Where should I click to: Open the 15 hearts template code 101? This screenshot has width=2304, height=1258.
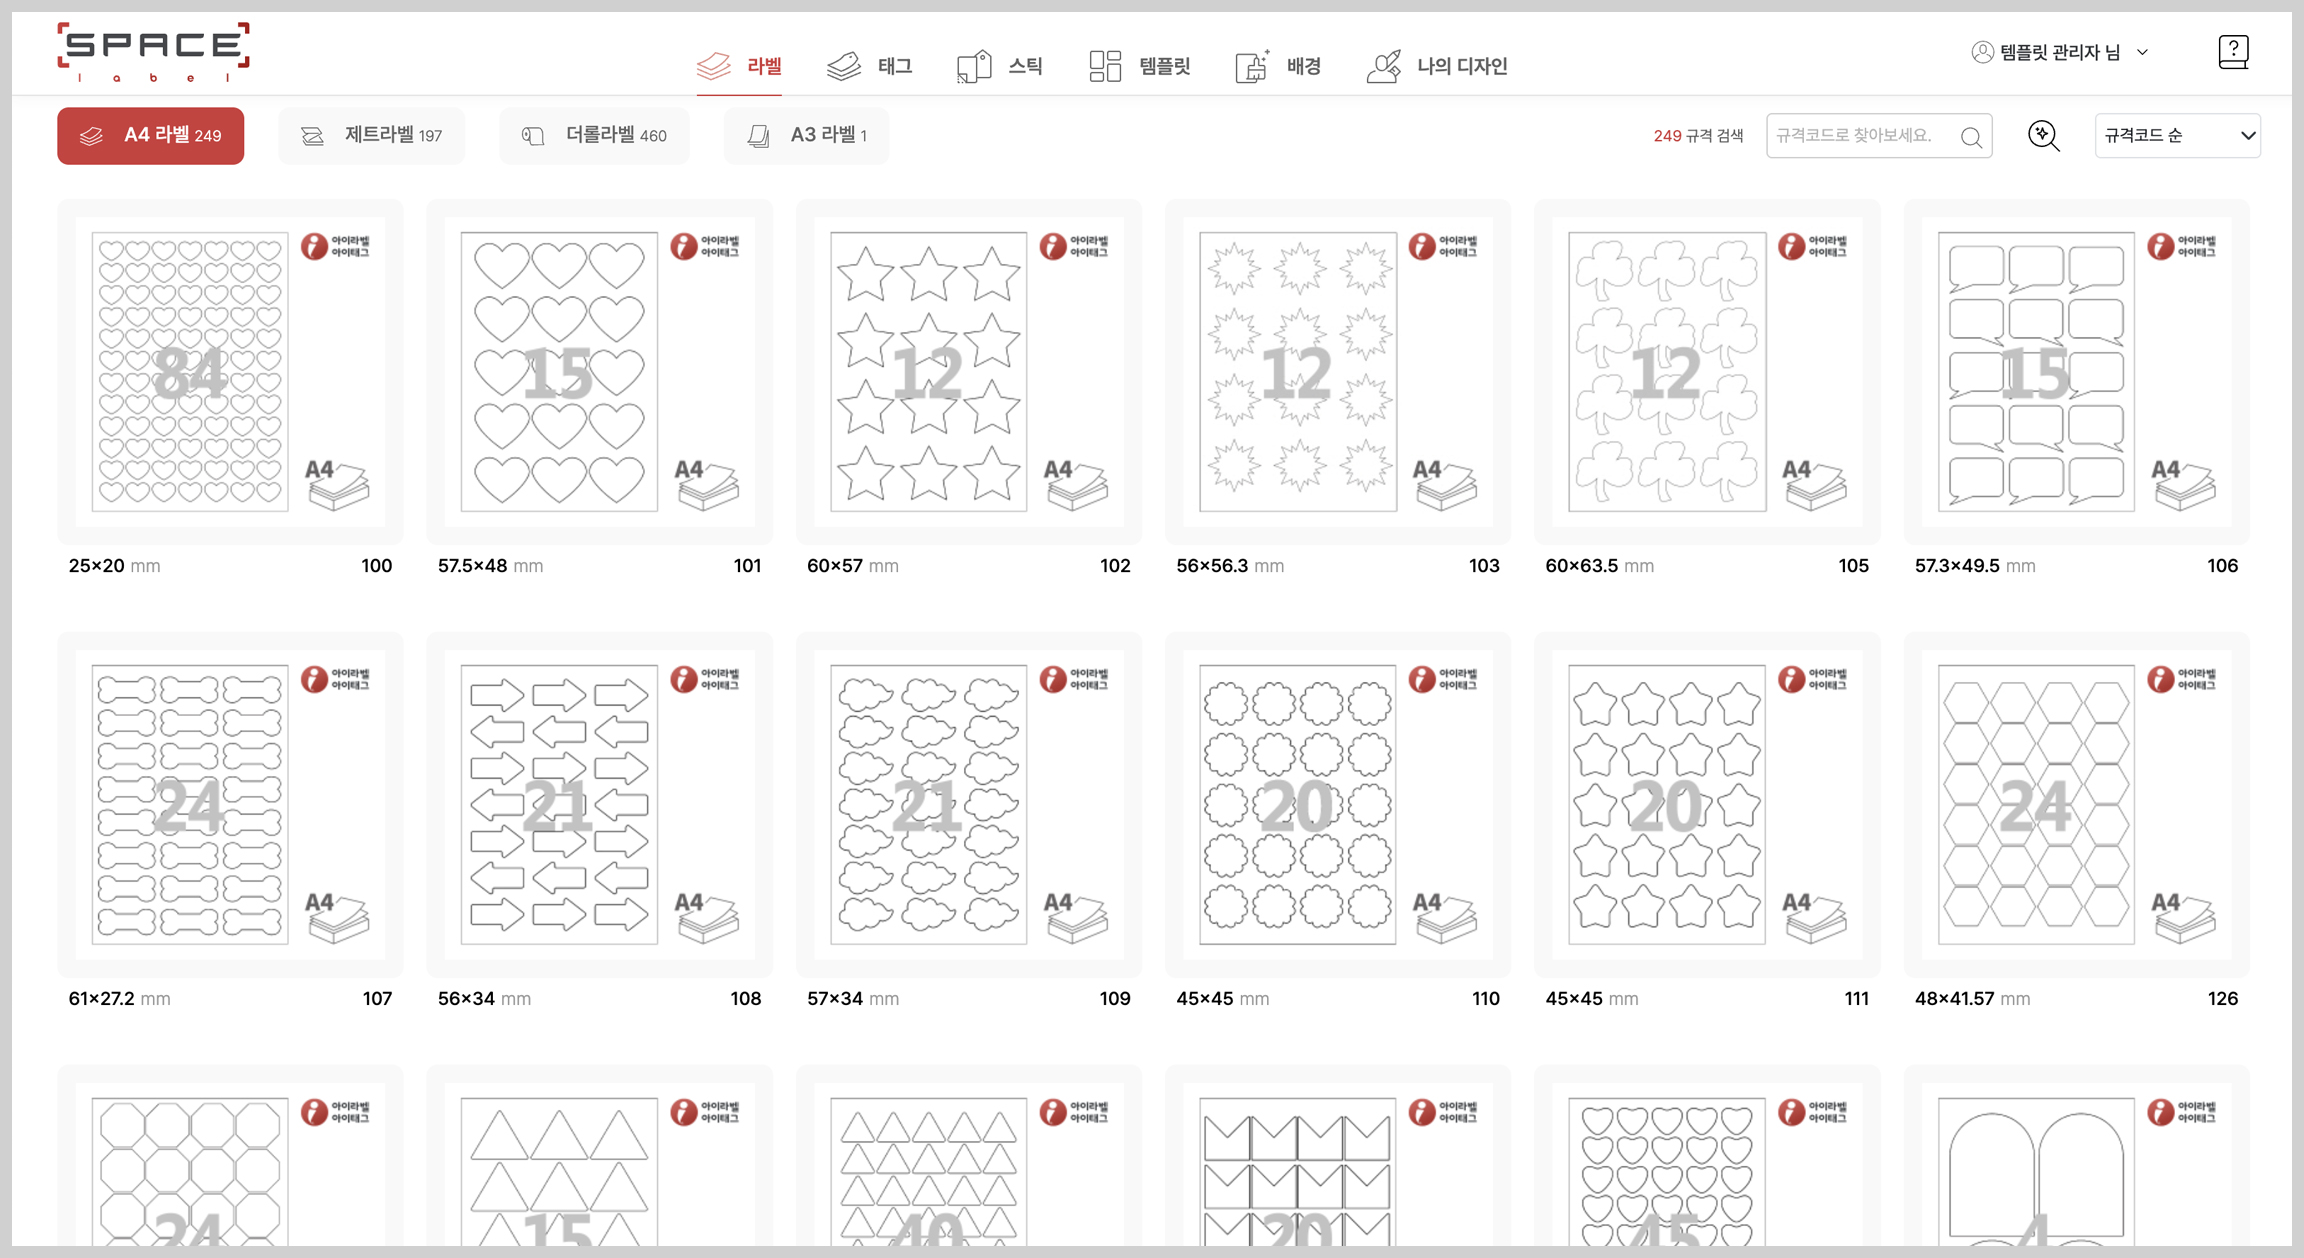click(x=600, y=372)
